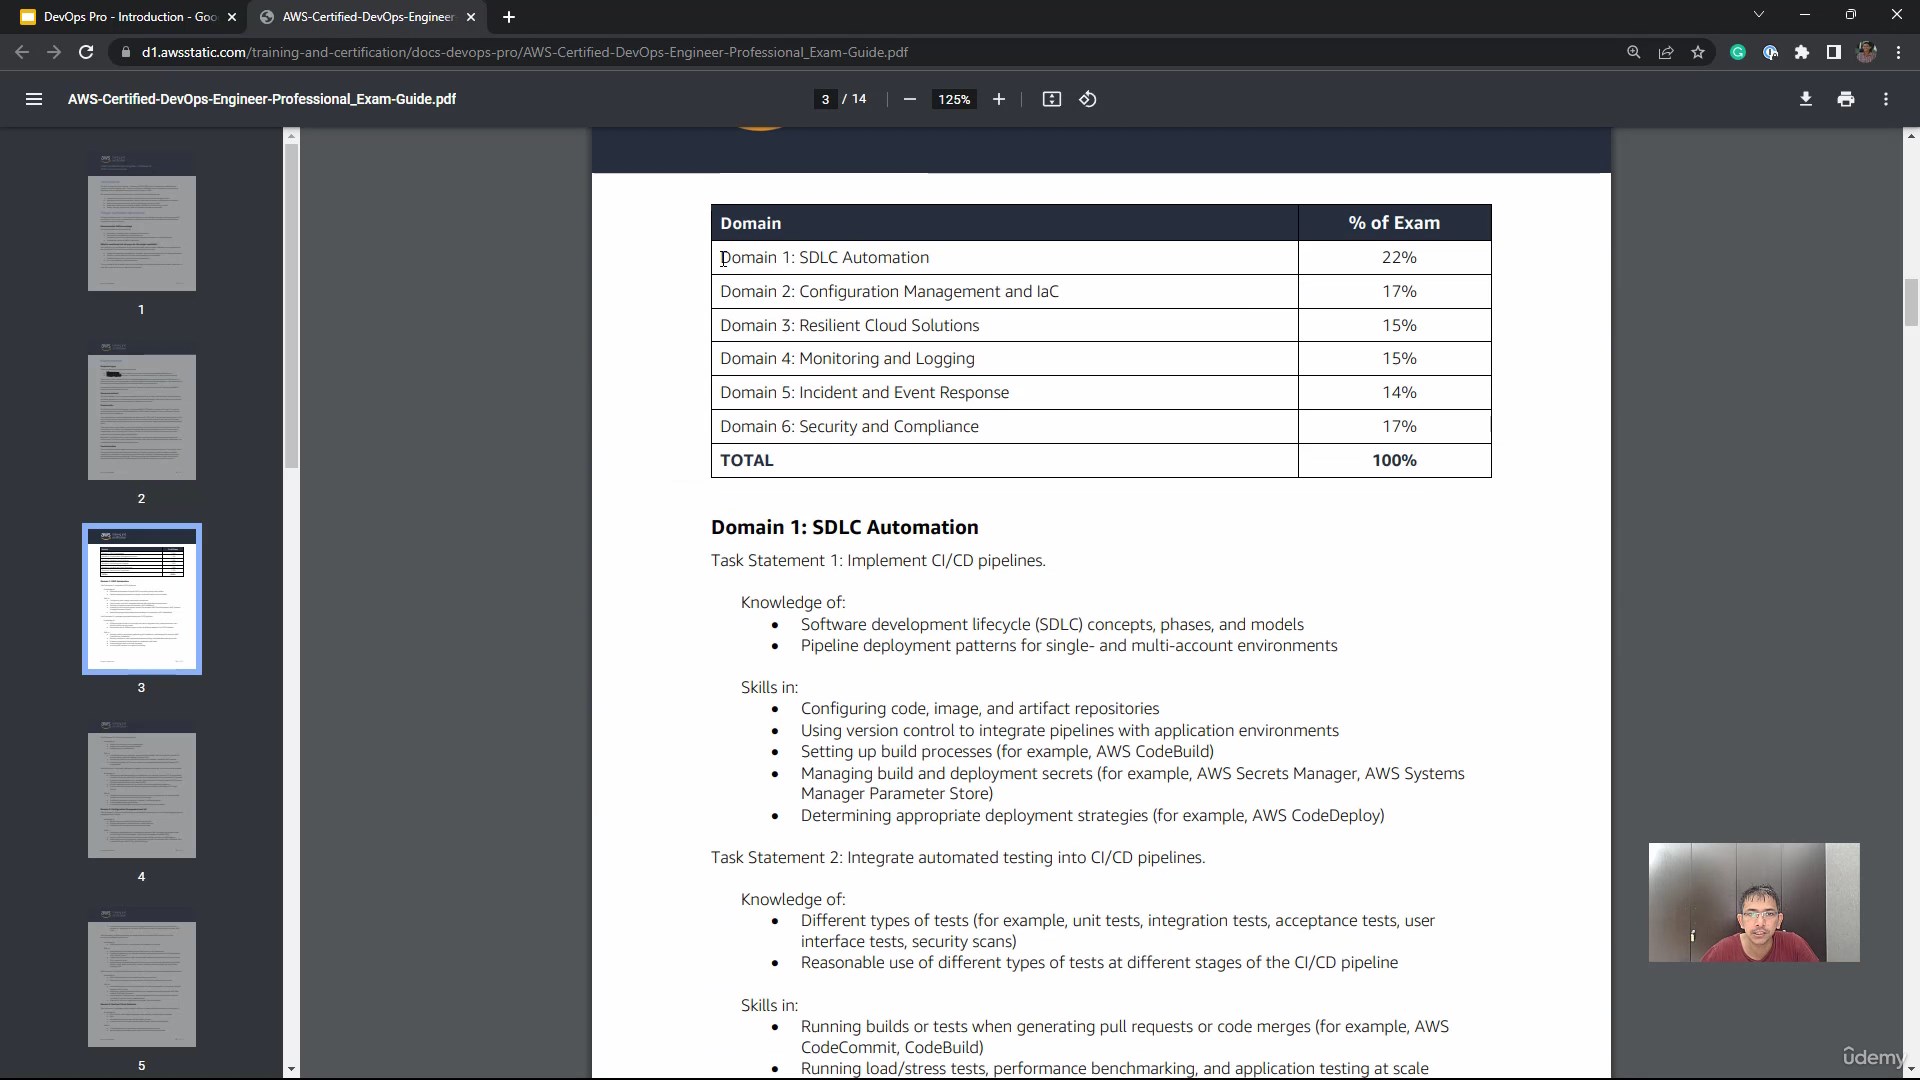Click the '% of Exam' column header
The height and width of the screenshot is (1080, 1920).
click(1395, 223)
